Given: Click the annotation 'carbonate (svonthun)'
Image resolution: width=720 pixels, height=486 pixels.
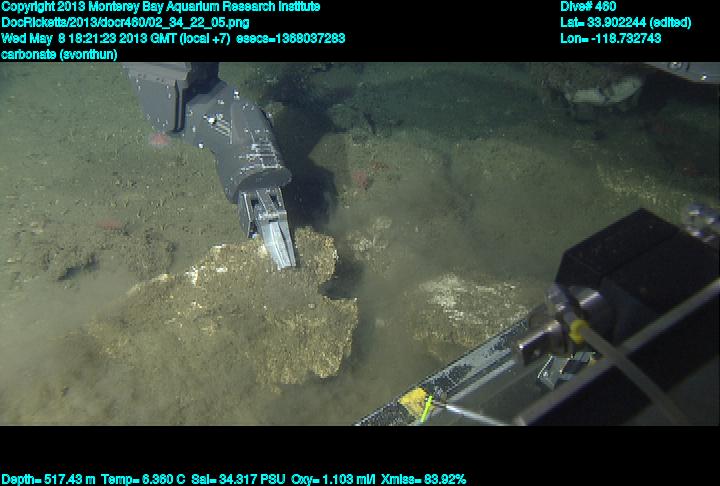Looking at the screenshot, I should pos(59,54).
